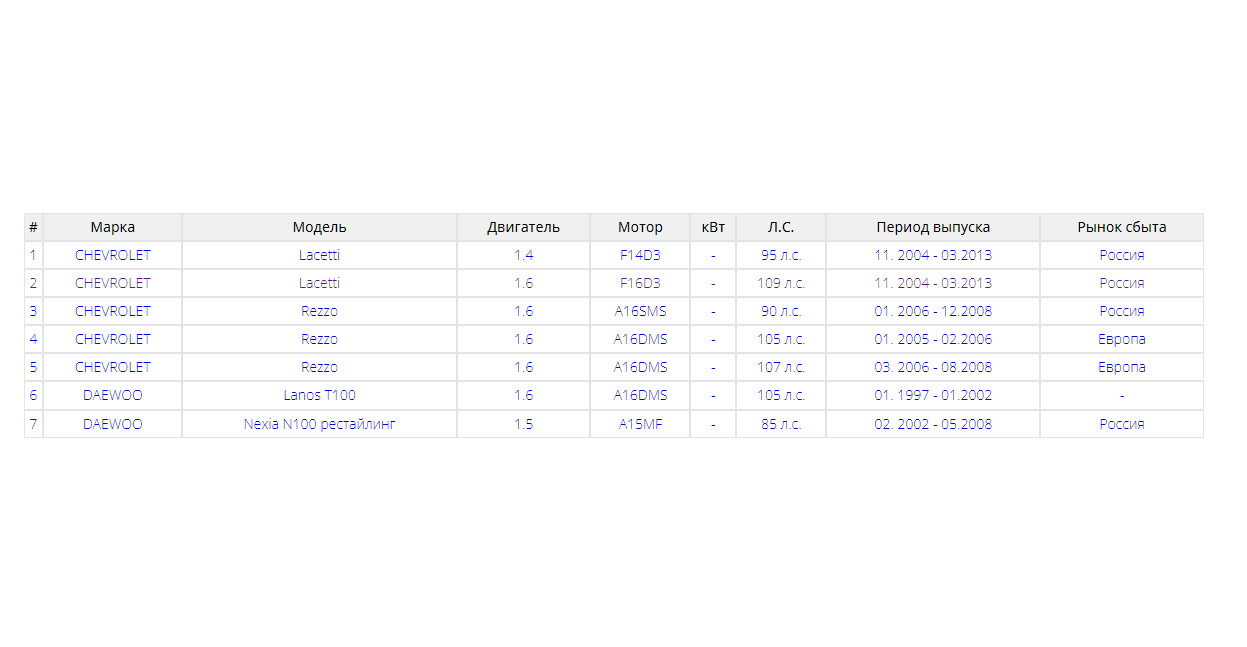Click the 95 л.с. horsepower link
Viewport: 1247px width, 647px height.
(780, 255)
